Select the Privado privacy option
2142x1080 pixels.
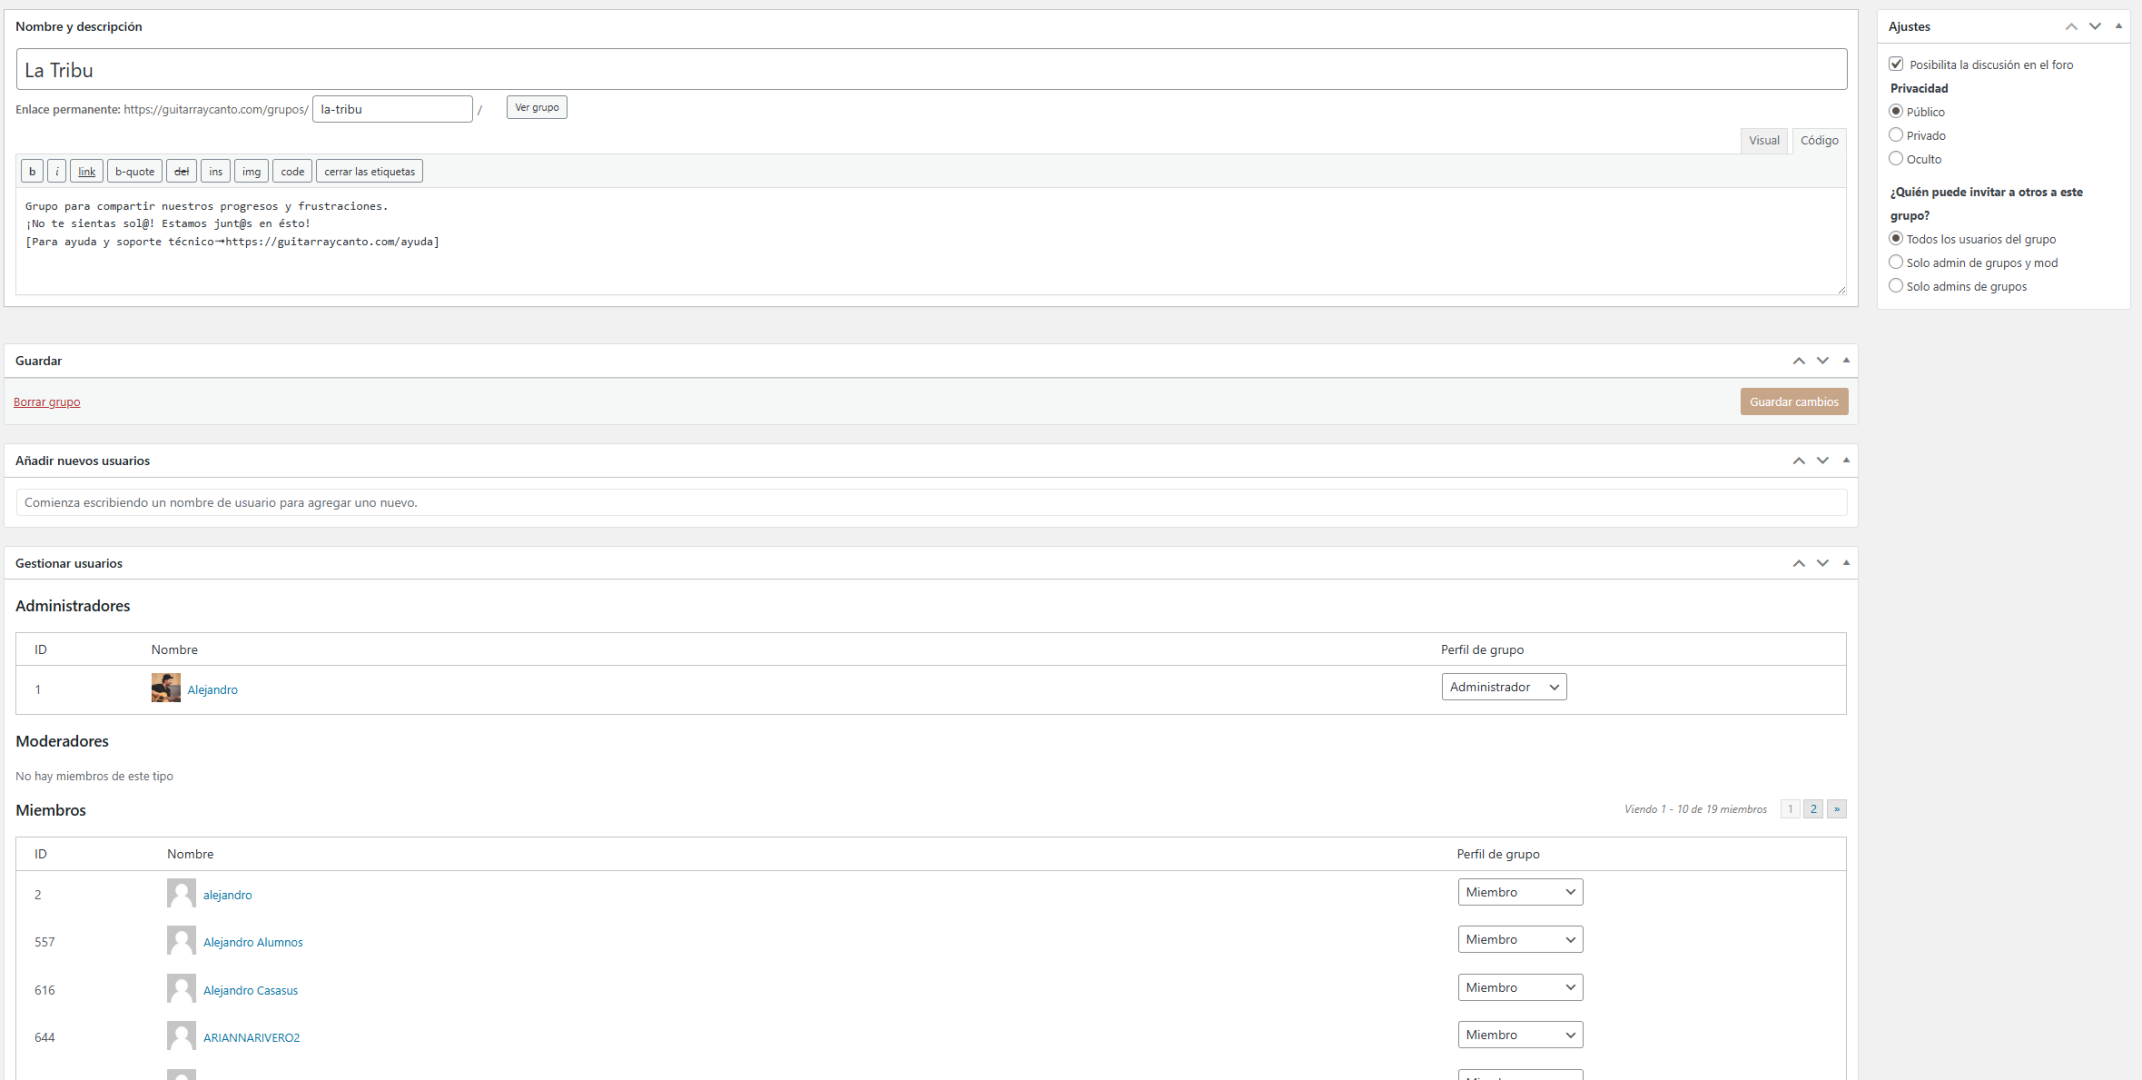pyautogui.click(x=1896, y=135)
